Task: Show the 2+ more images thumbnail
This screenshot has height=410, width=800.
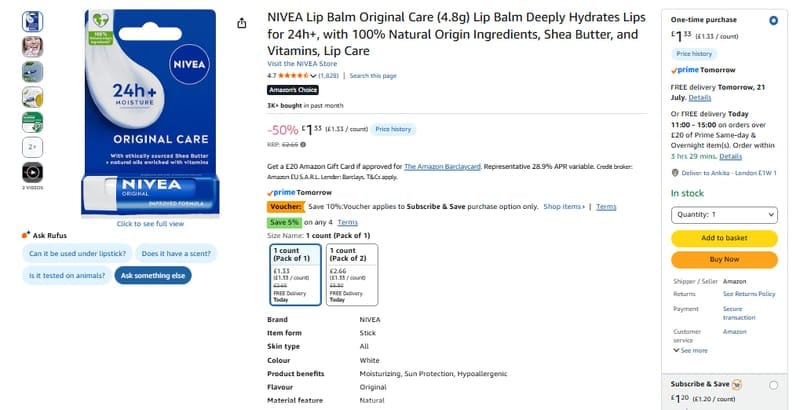Action: click(32, 147)
